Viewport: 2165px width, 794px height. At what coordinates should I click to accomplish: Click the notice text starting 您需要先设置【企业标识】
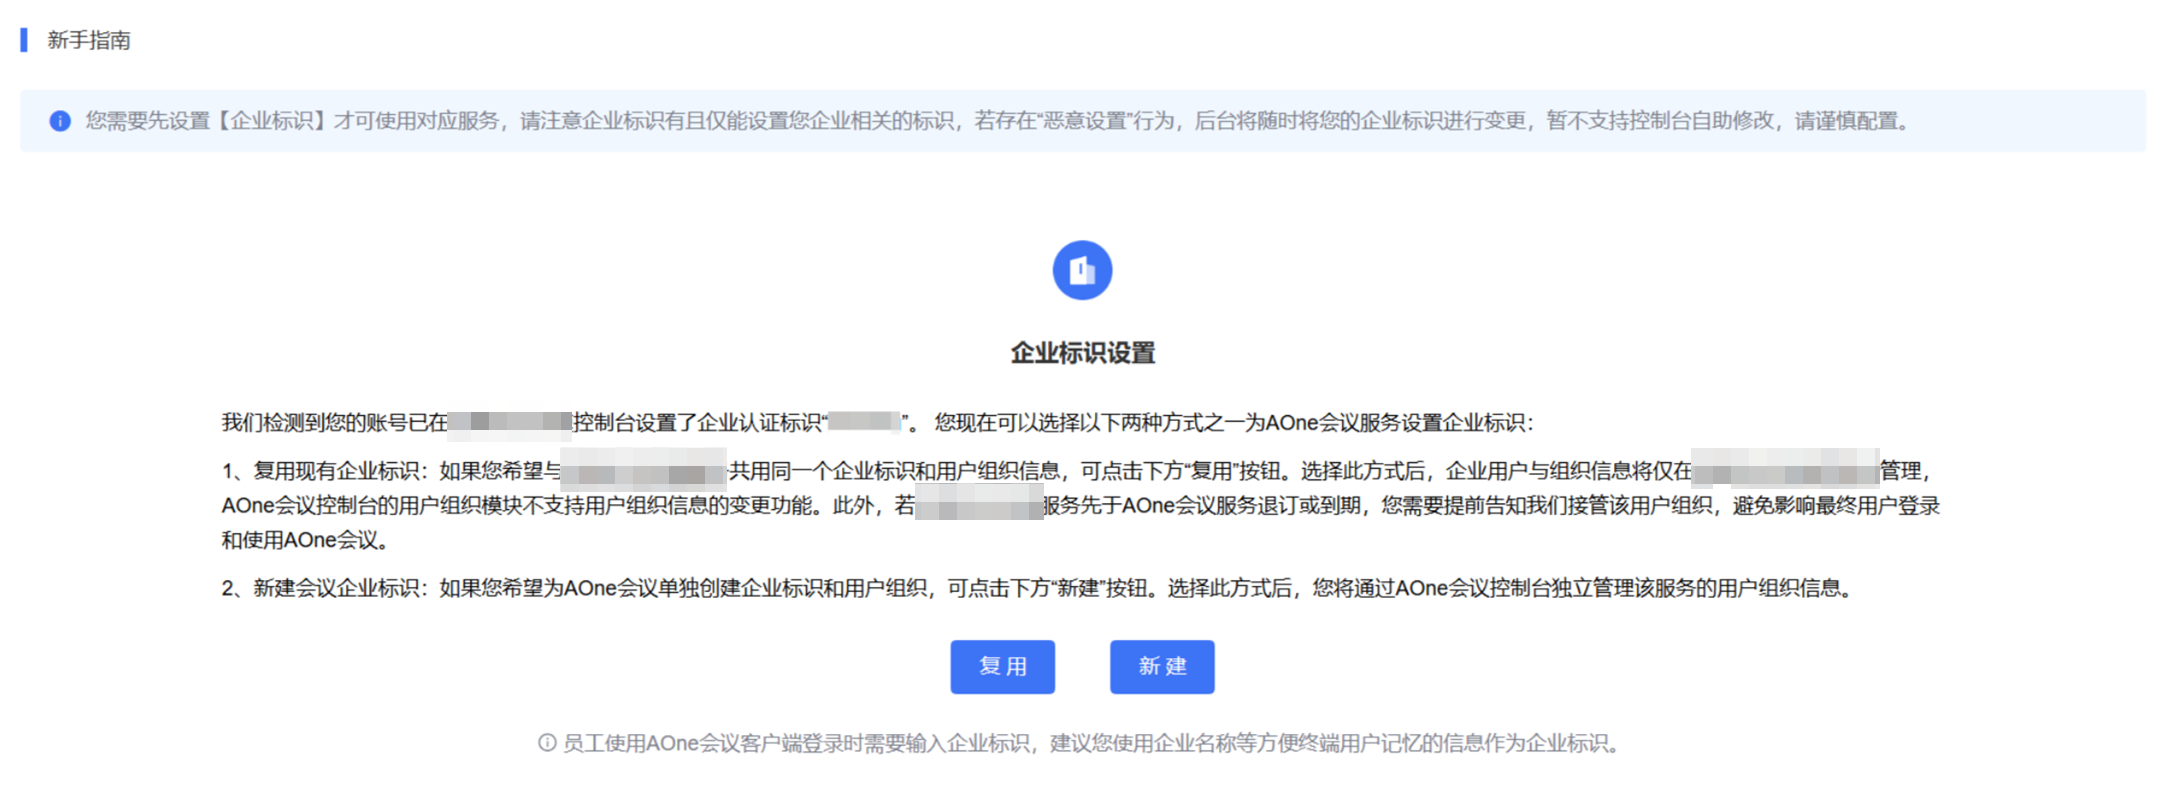(999, 121)
